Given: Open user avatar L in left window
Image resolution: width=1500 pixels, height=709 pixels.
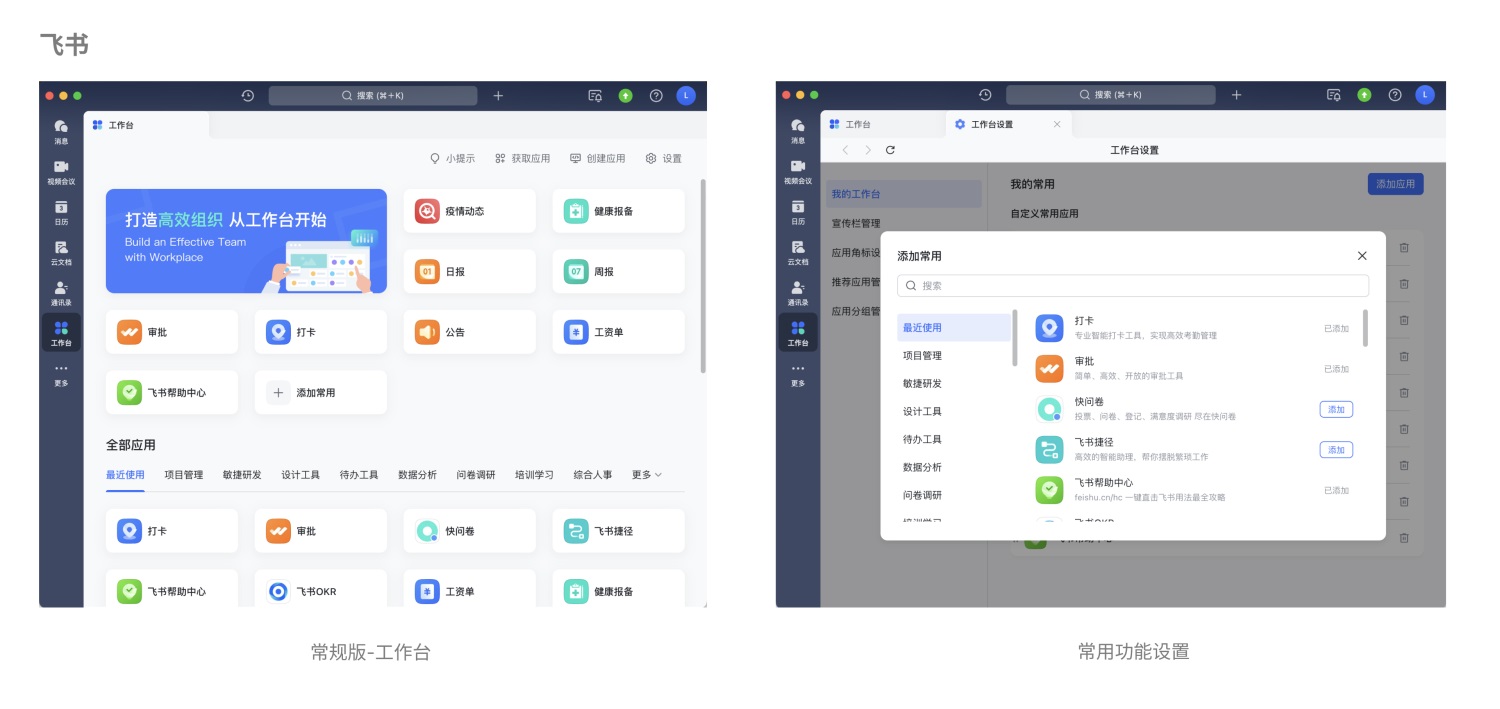Looking at the screenshot, I should 686,96.
